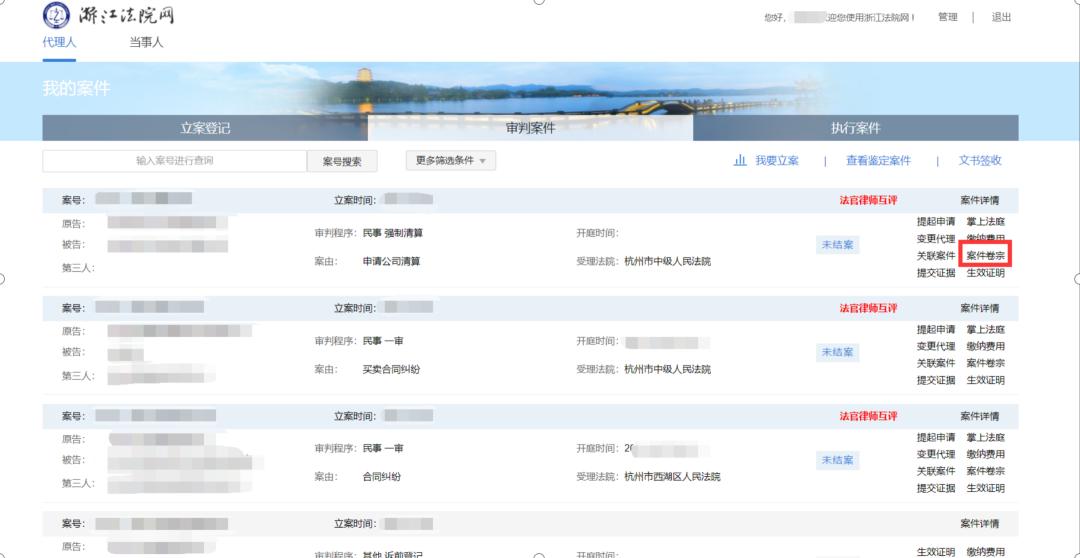The image size is (1080, 558).
Task: Click the 未结案 badge of 西湖区 合同纠纷 case
Action: click(837, 459)
